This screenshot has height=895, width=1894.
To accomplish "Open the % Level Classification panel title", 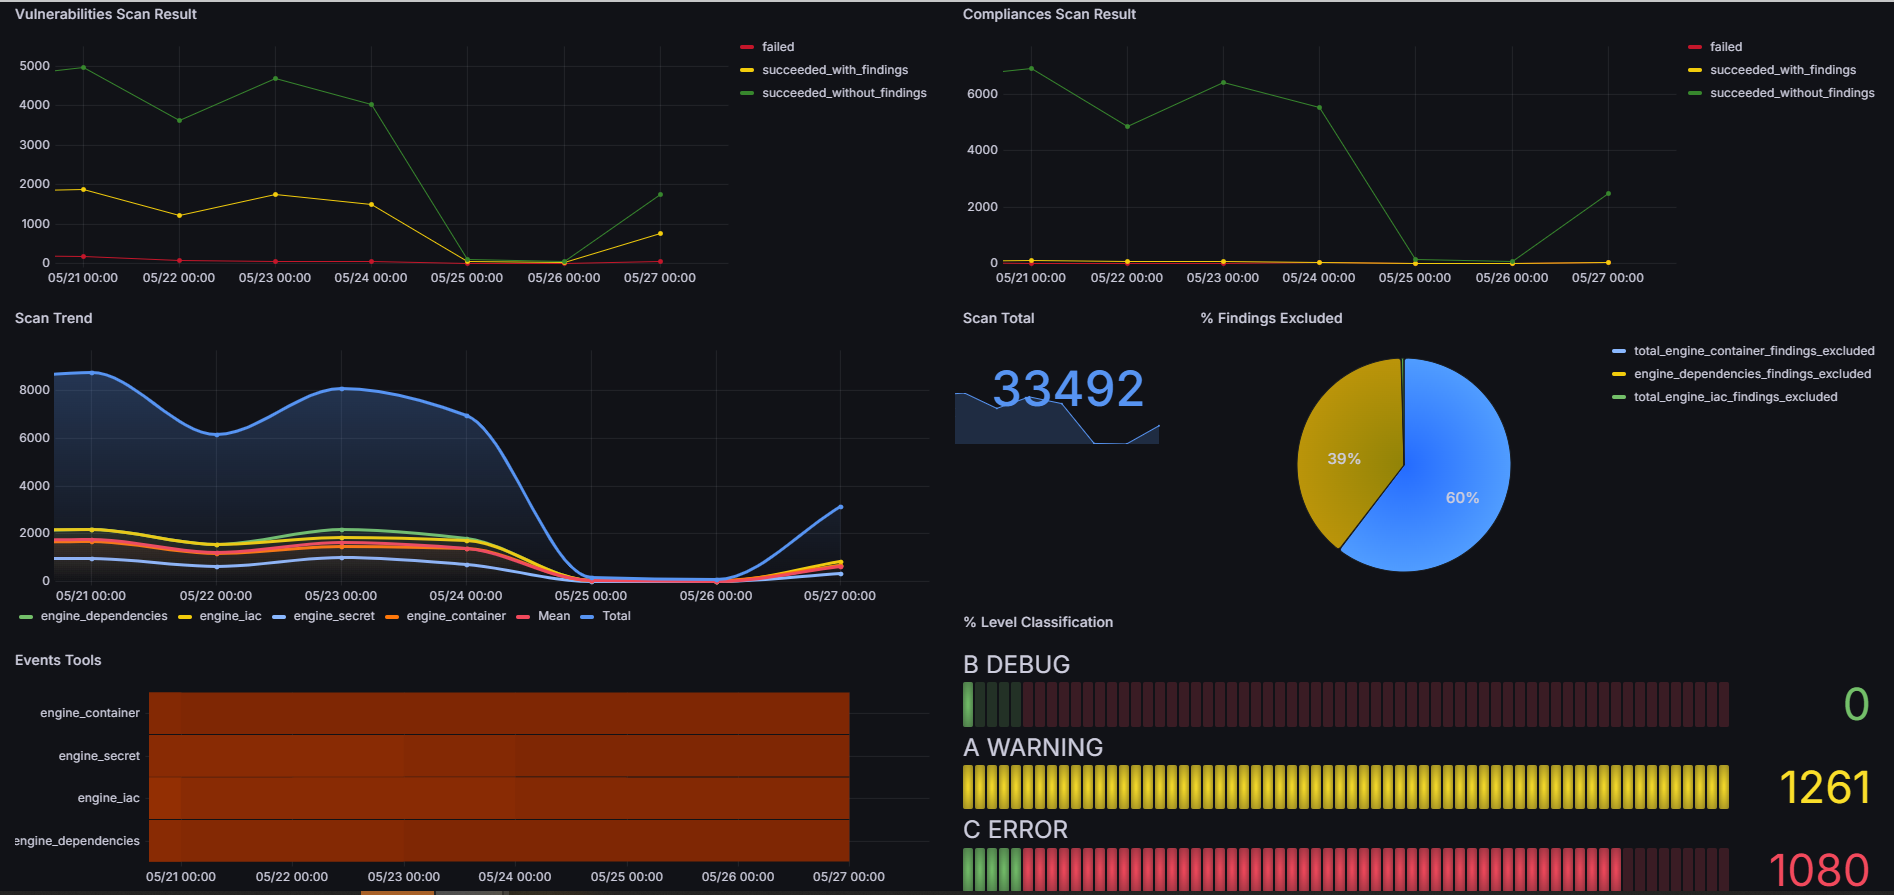I will [x=1038, y=622].
